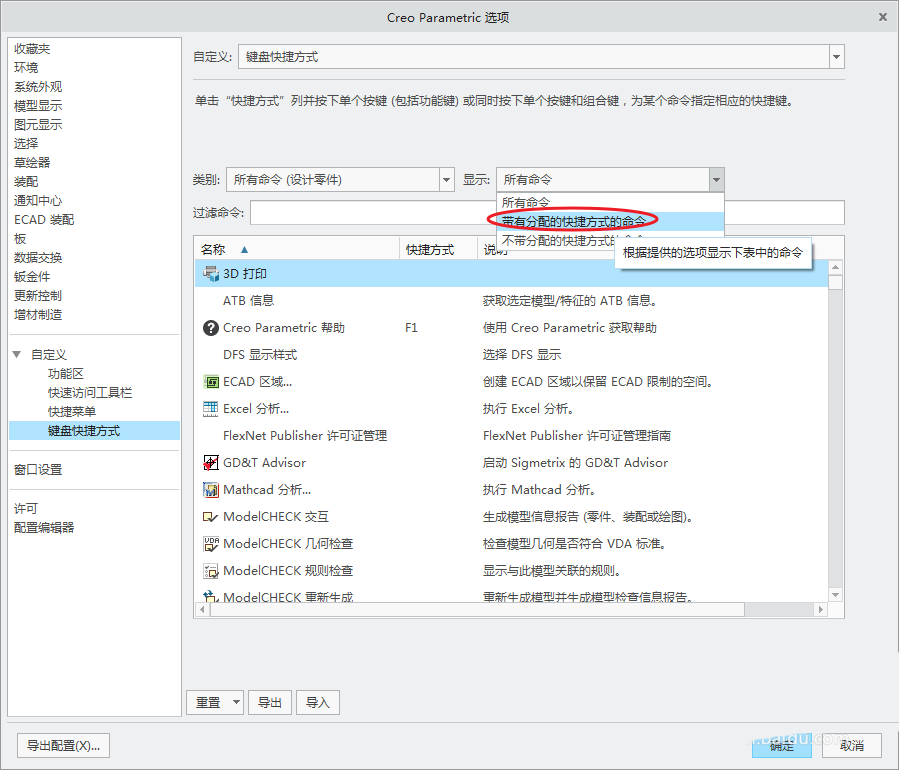Select 功能区 under 自定义
The width and height of the screenshot is (899, 770).
click(x=66, y=374)
